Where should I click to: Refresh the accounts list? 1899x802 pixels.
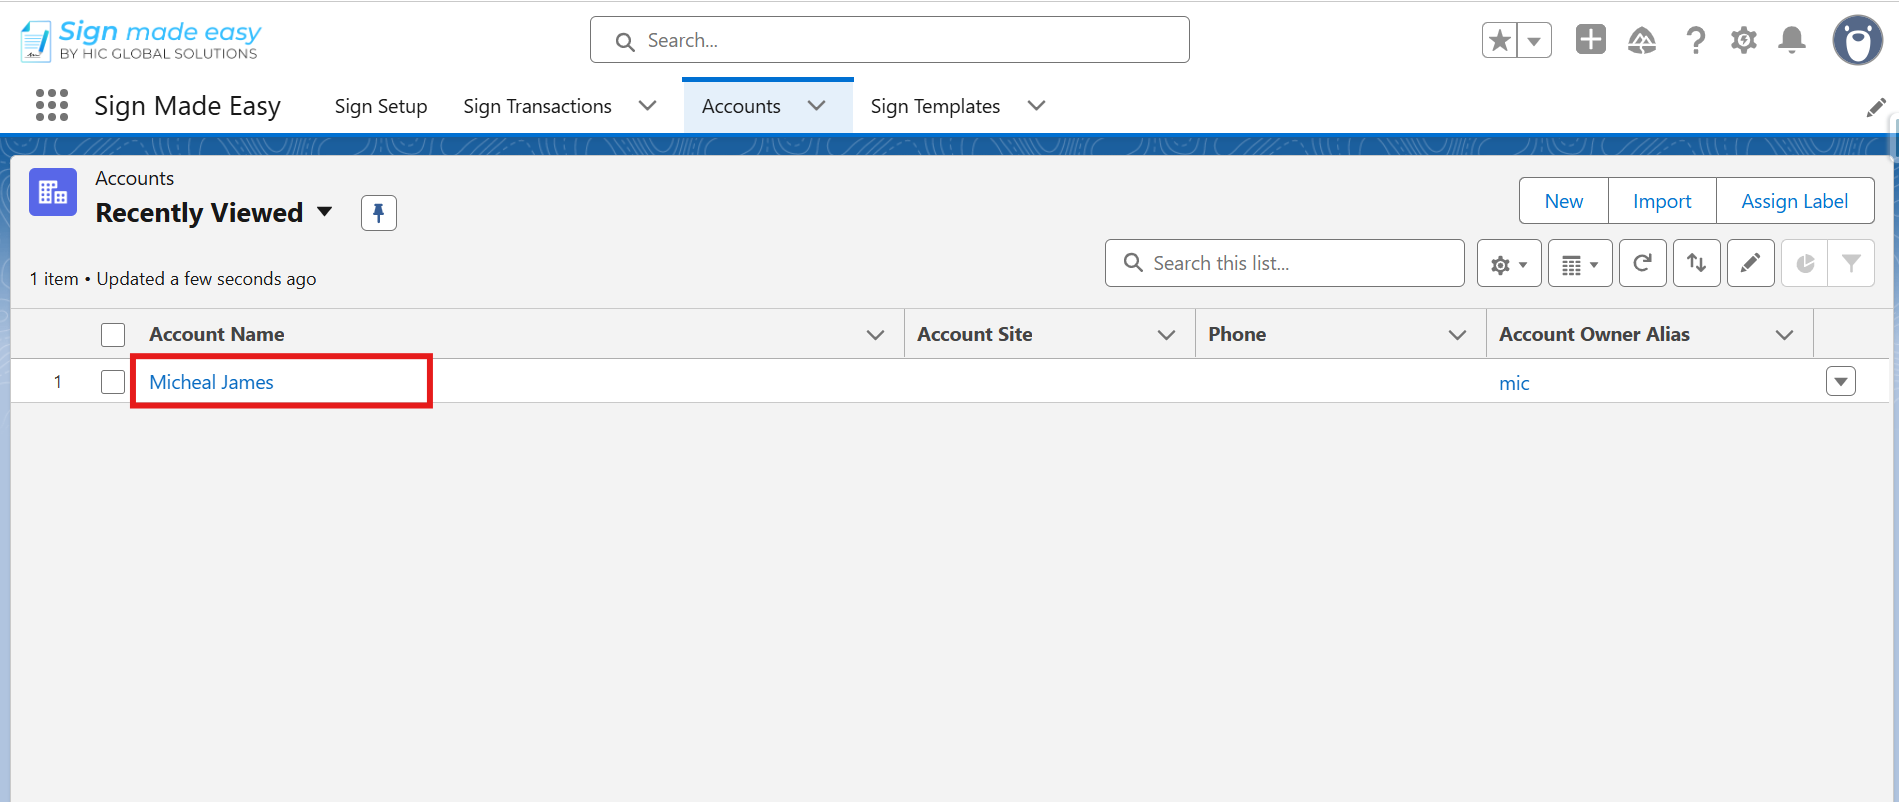pos(1643,264)
